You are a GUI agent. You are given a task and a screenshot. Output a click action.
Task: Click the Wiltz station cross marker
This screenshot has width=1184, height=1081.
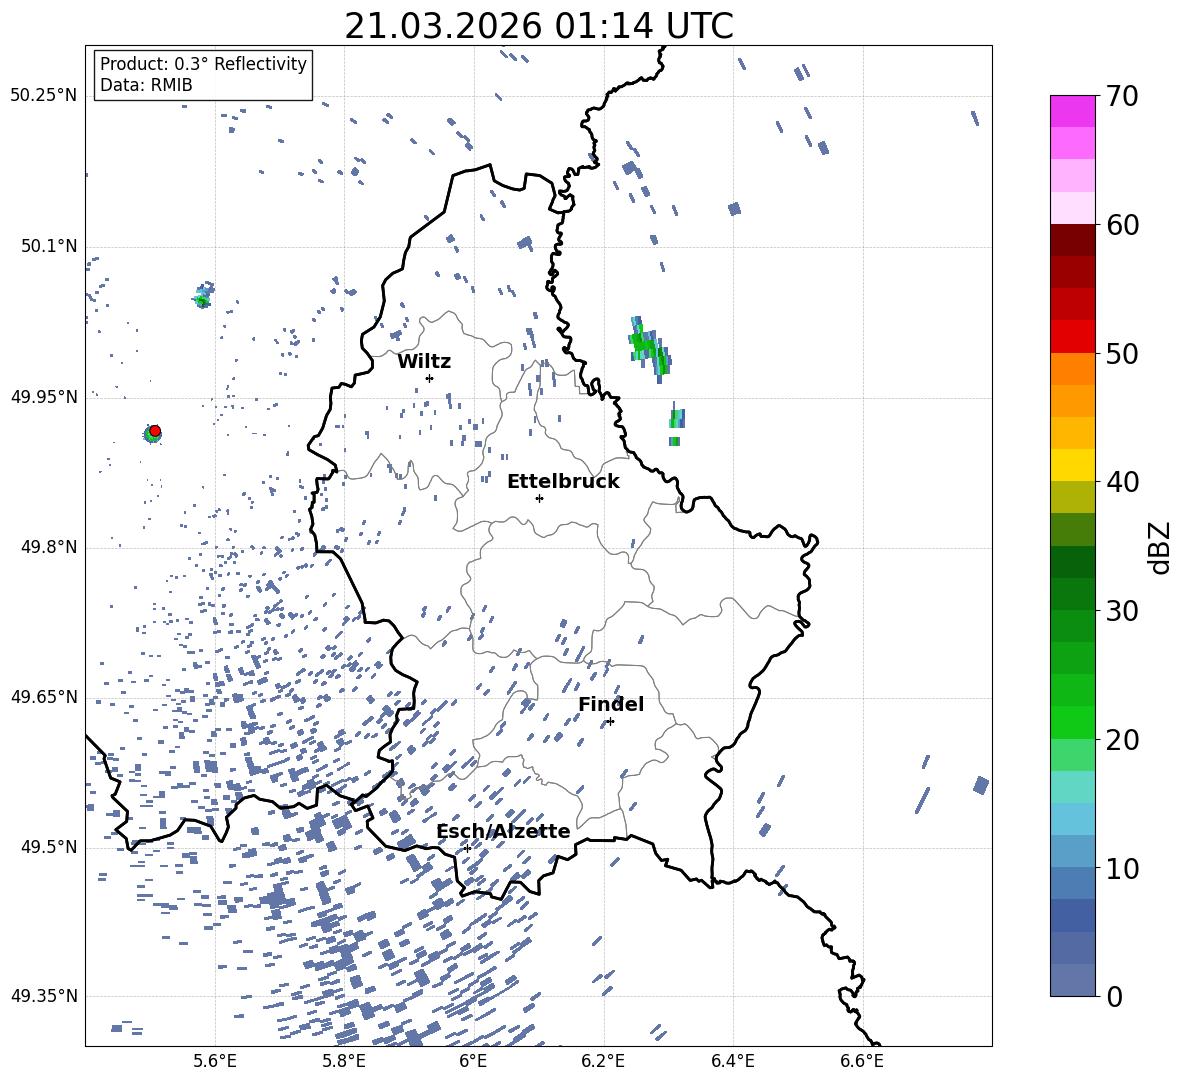(429, 378)
